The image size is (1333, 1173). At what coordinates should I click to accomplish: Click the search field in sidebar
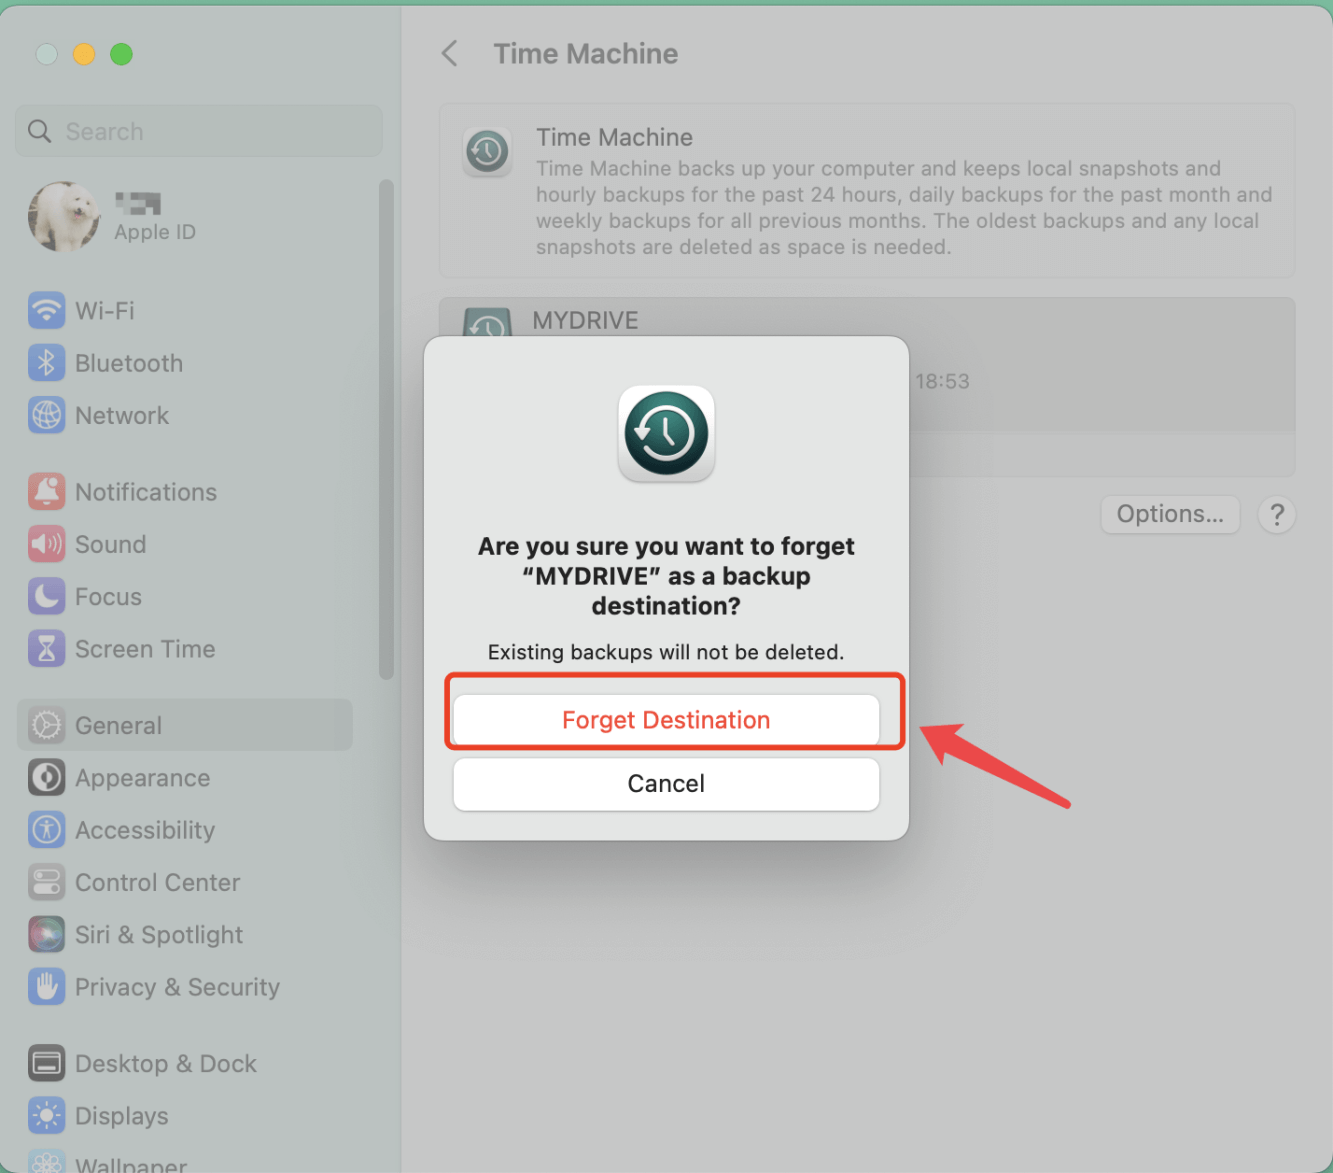[x=199, y=131]
